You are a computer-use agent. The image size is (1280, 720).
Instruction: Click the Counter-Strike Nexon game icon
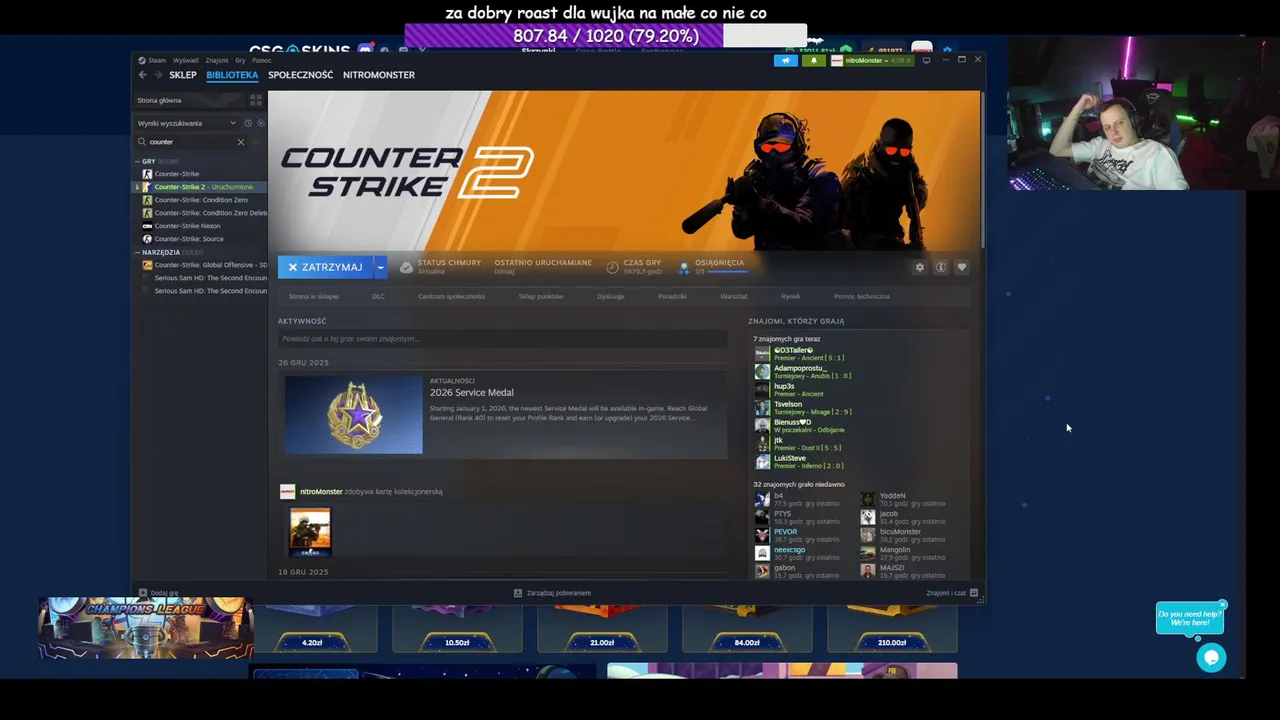click(147, 226)
